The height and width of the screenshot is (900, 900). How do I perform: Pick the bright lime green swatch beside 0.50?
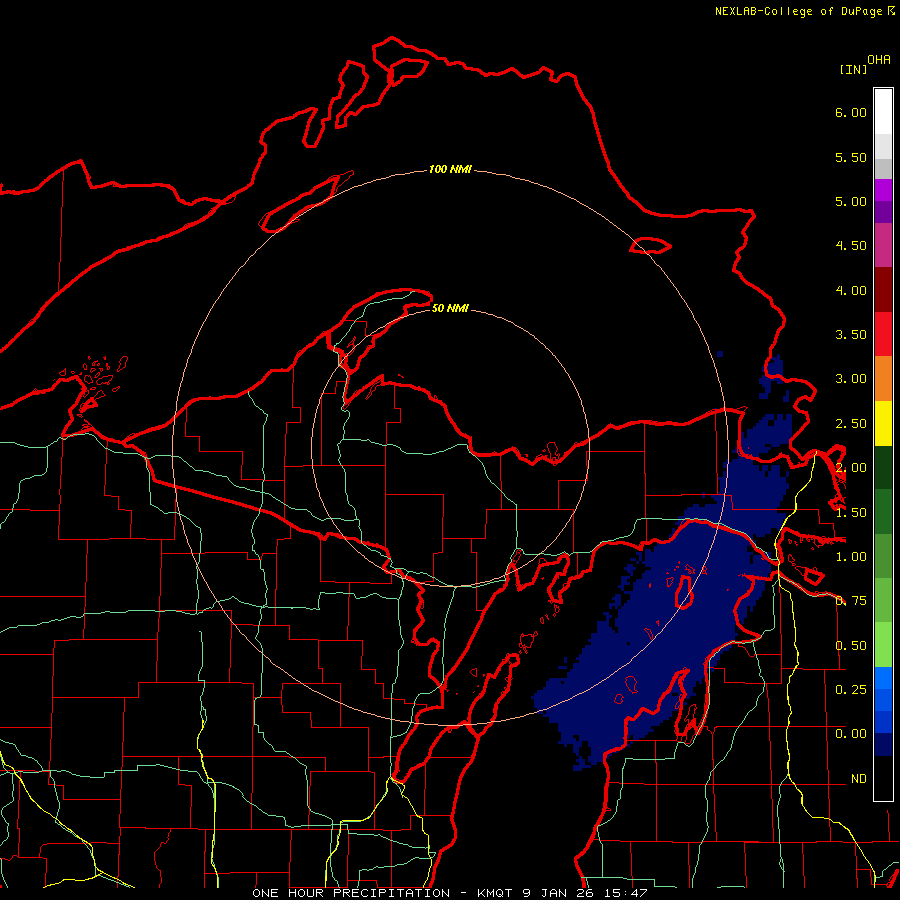pos(883,645)
